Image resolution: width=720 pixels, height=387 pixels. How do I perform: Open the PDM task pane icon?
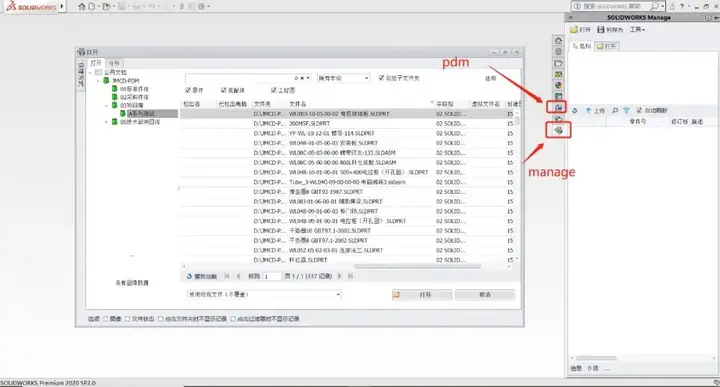[x=558, y=107]
